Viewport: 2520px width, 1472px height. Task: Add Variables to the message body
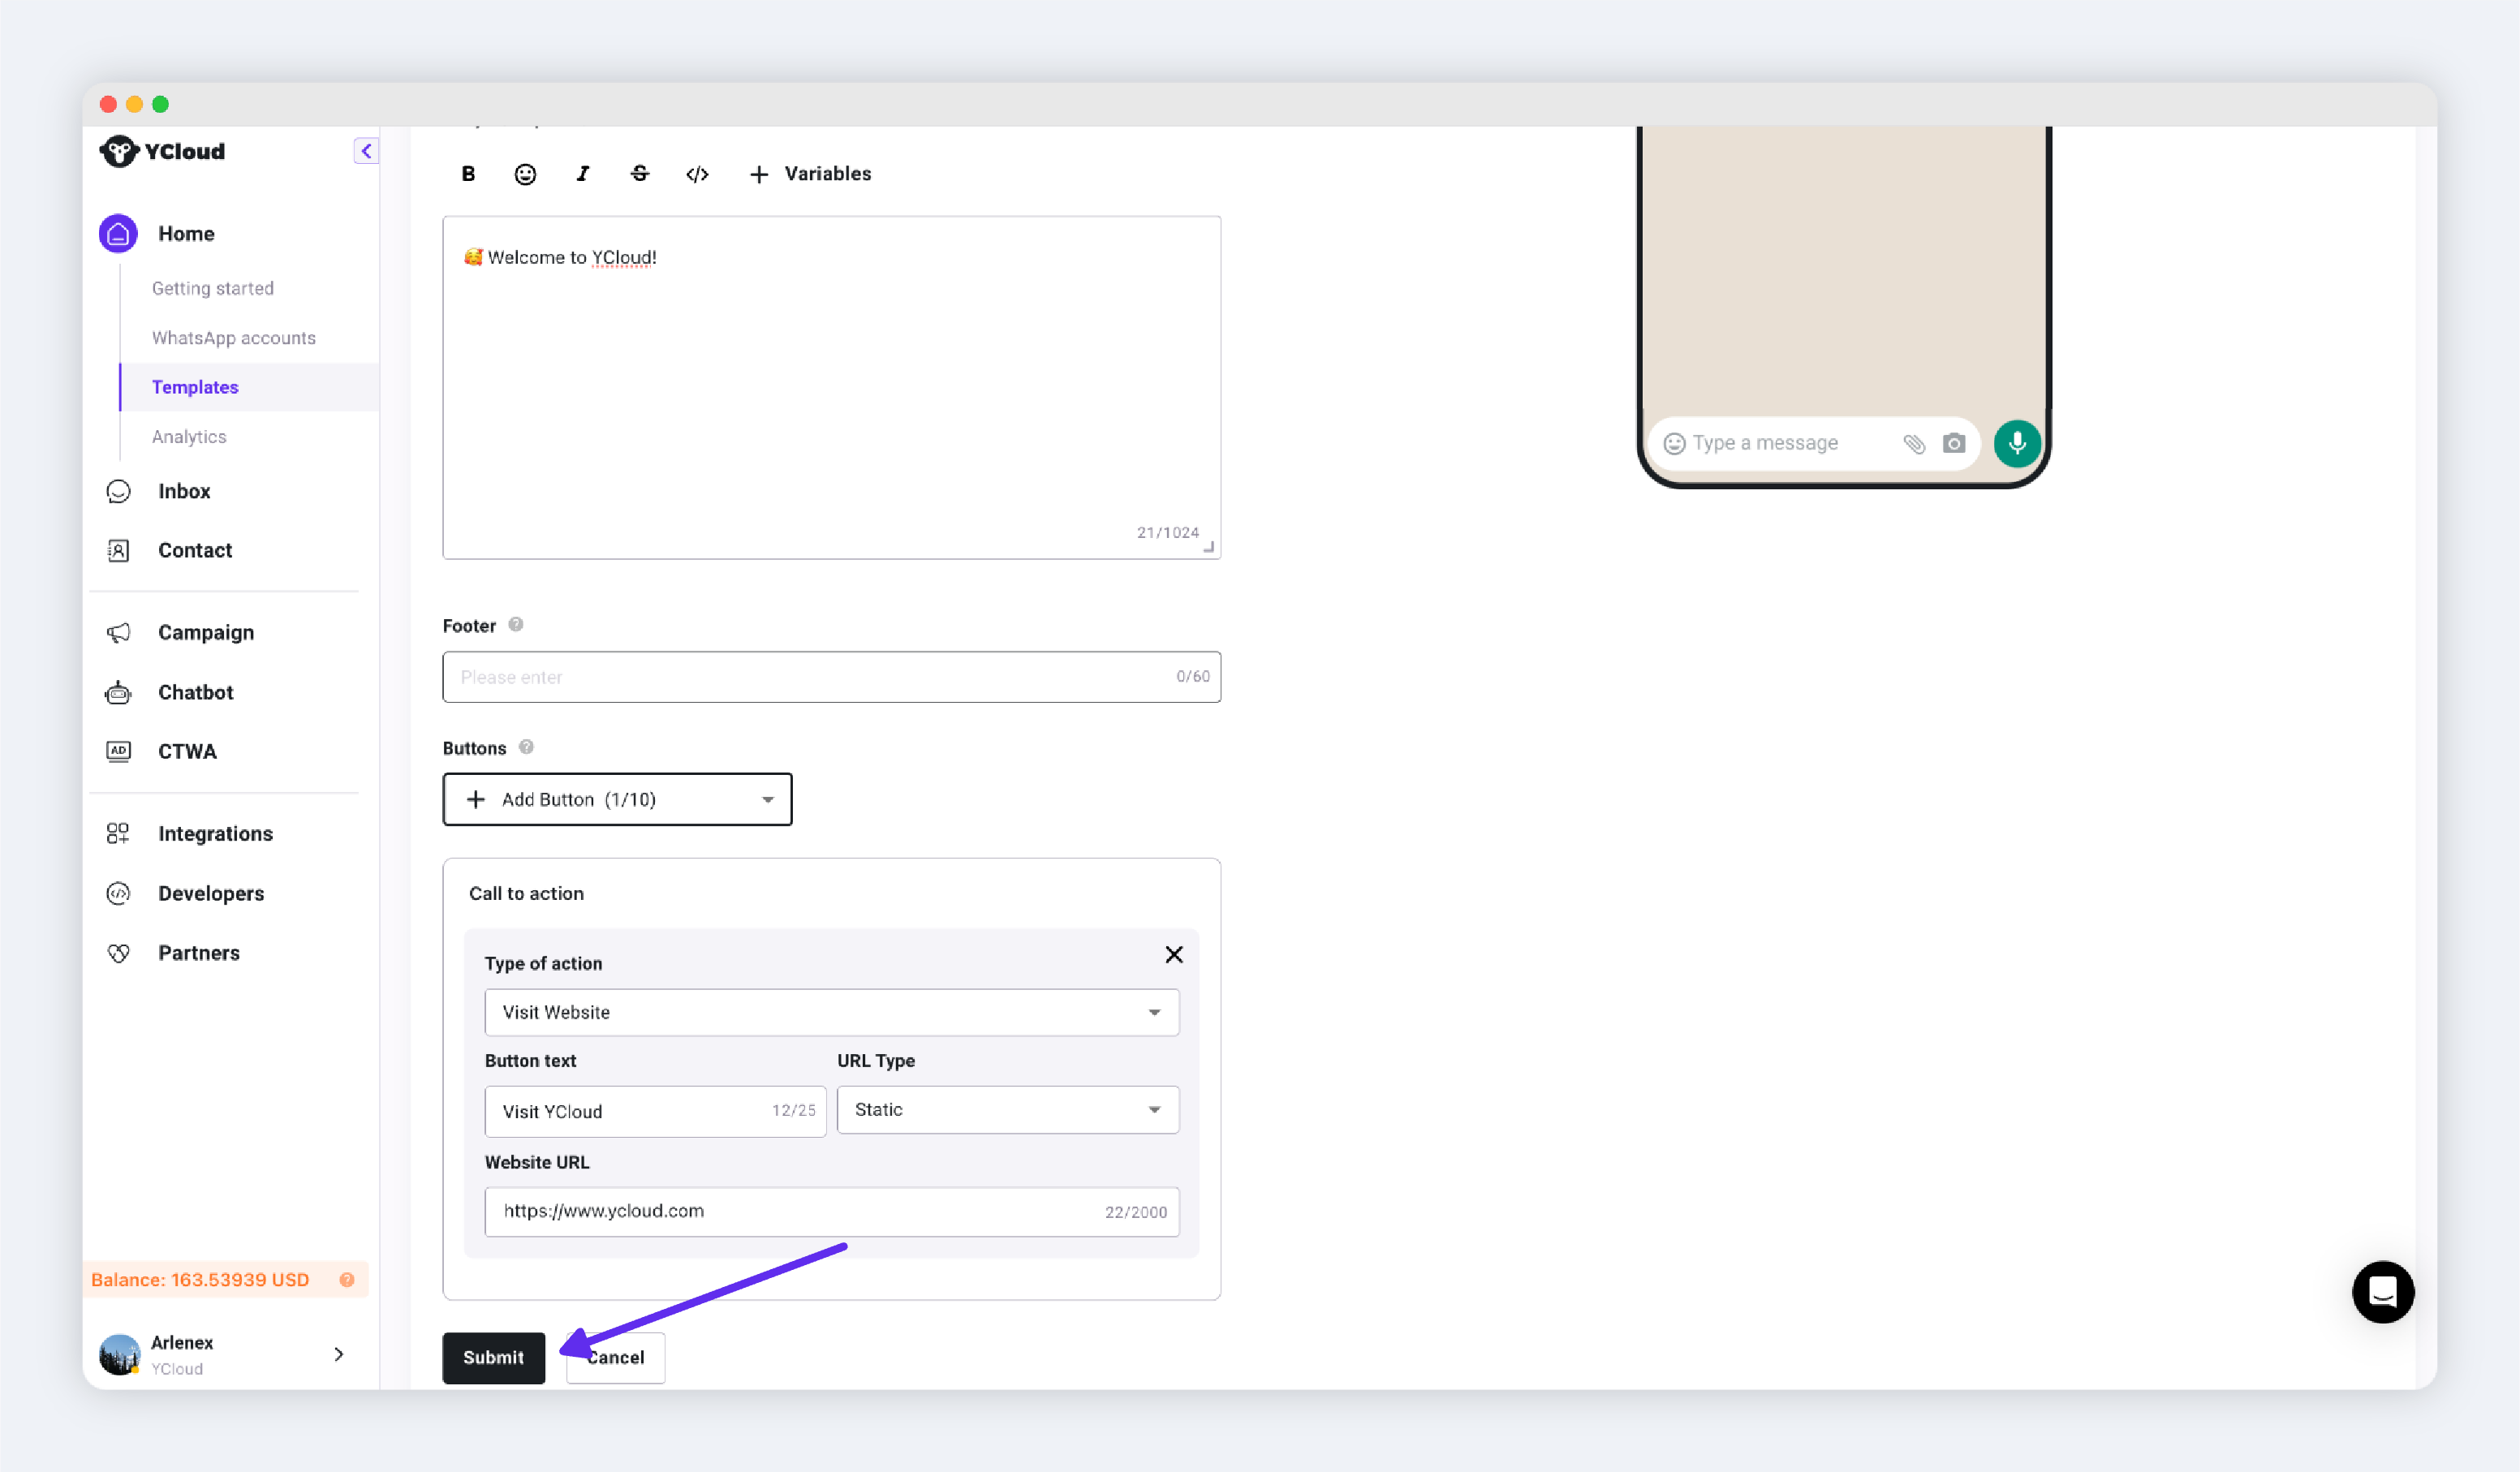(x=810, y=174)
